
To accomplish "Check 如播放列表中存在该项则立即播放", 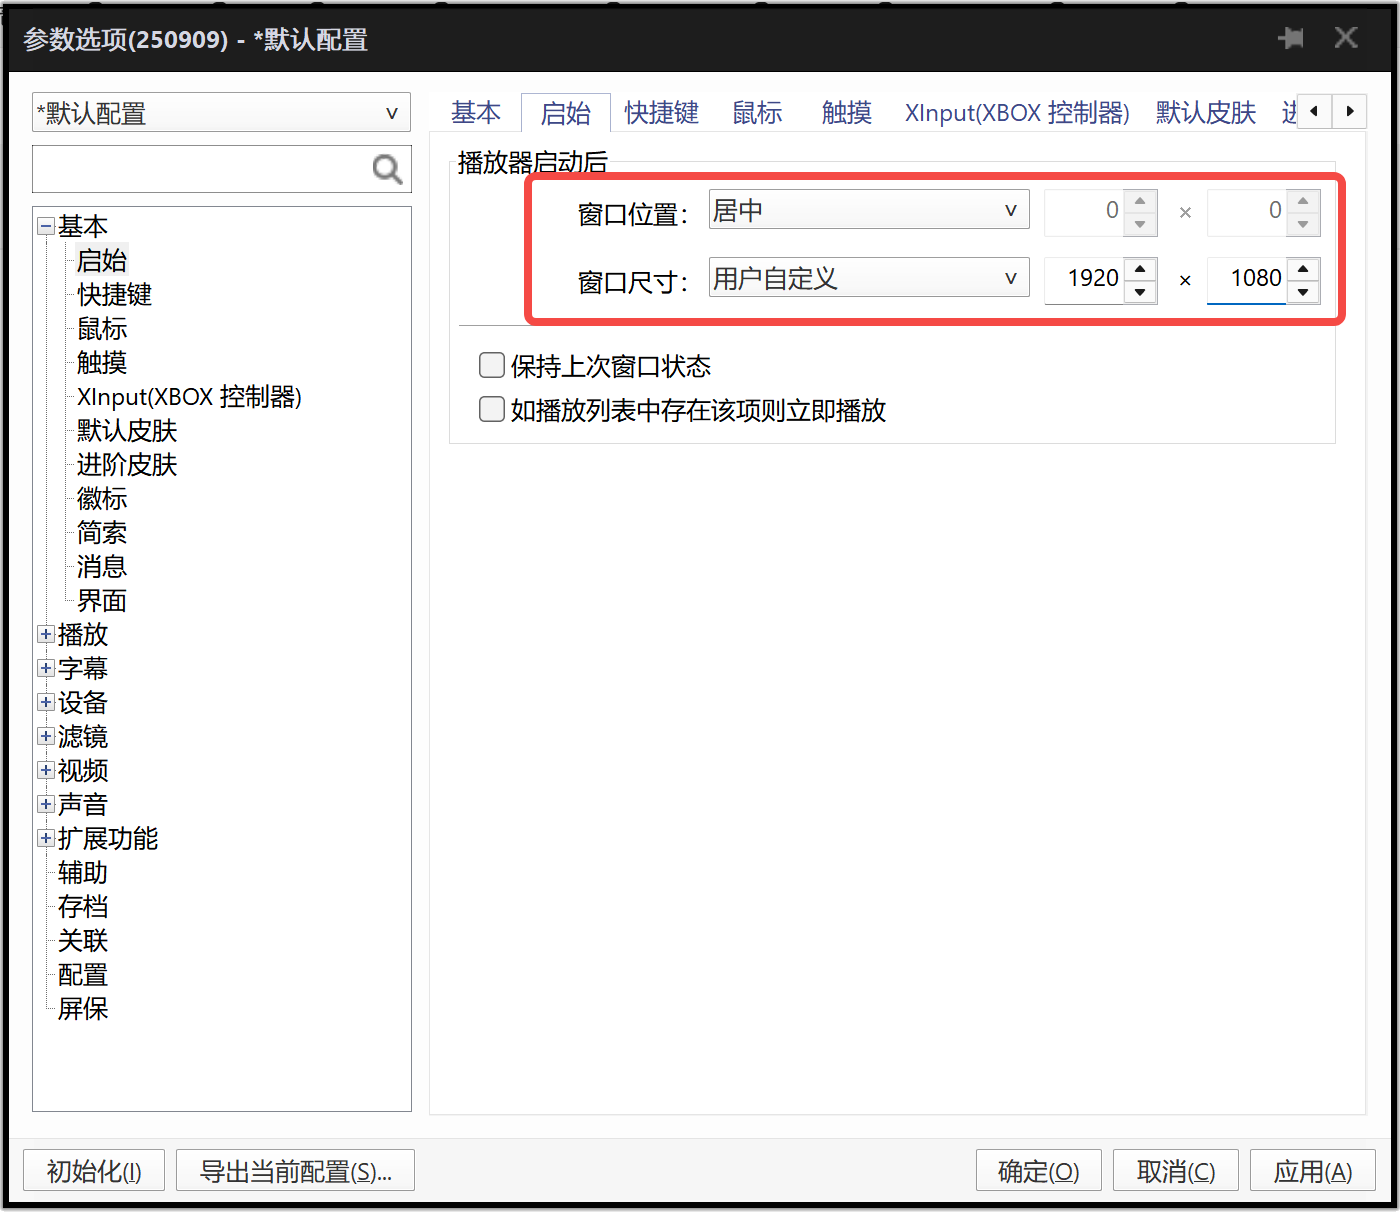I will [x=491, y=409].
